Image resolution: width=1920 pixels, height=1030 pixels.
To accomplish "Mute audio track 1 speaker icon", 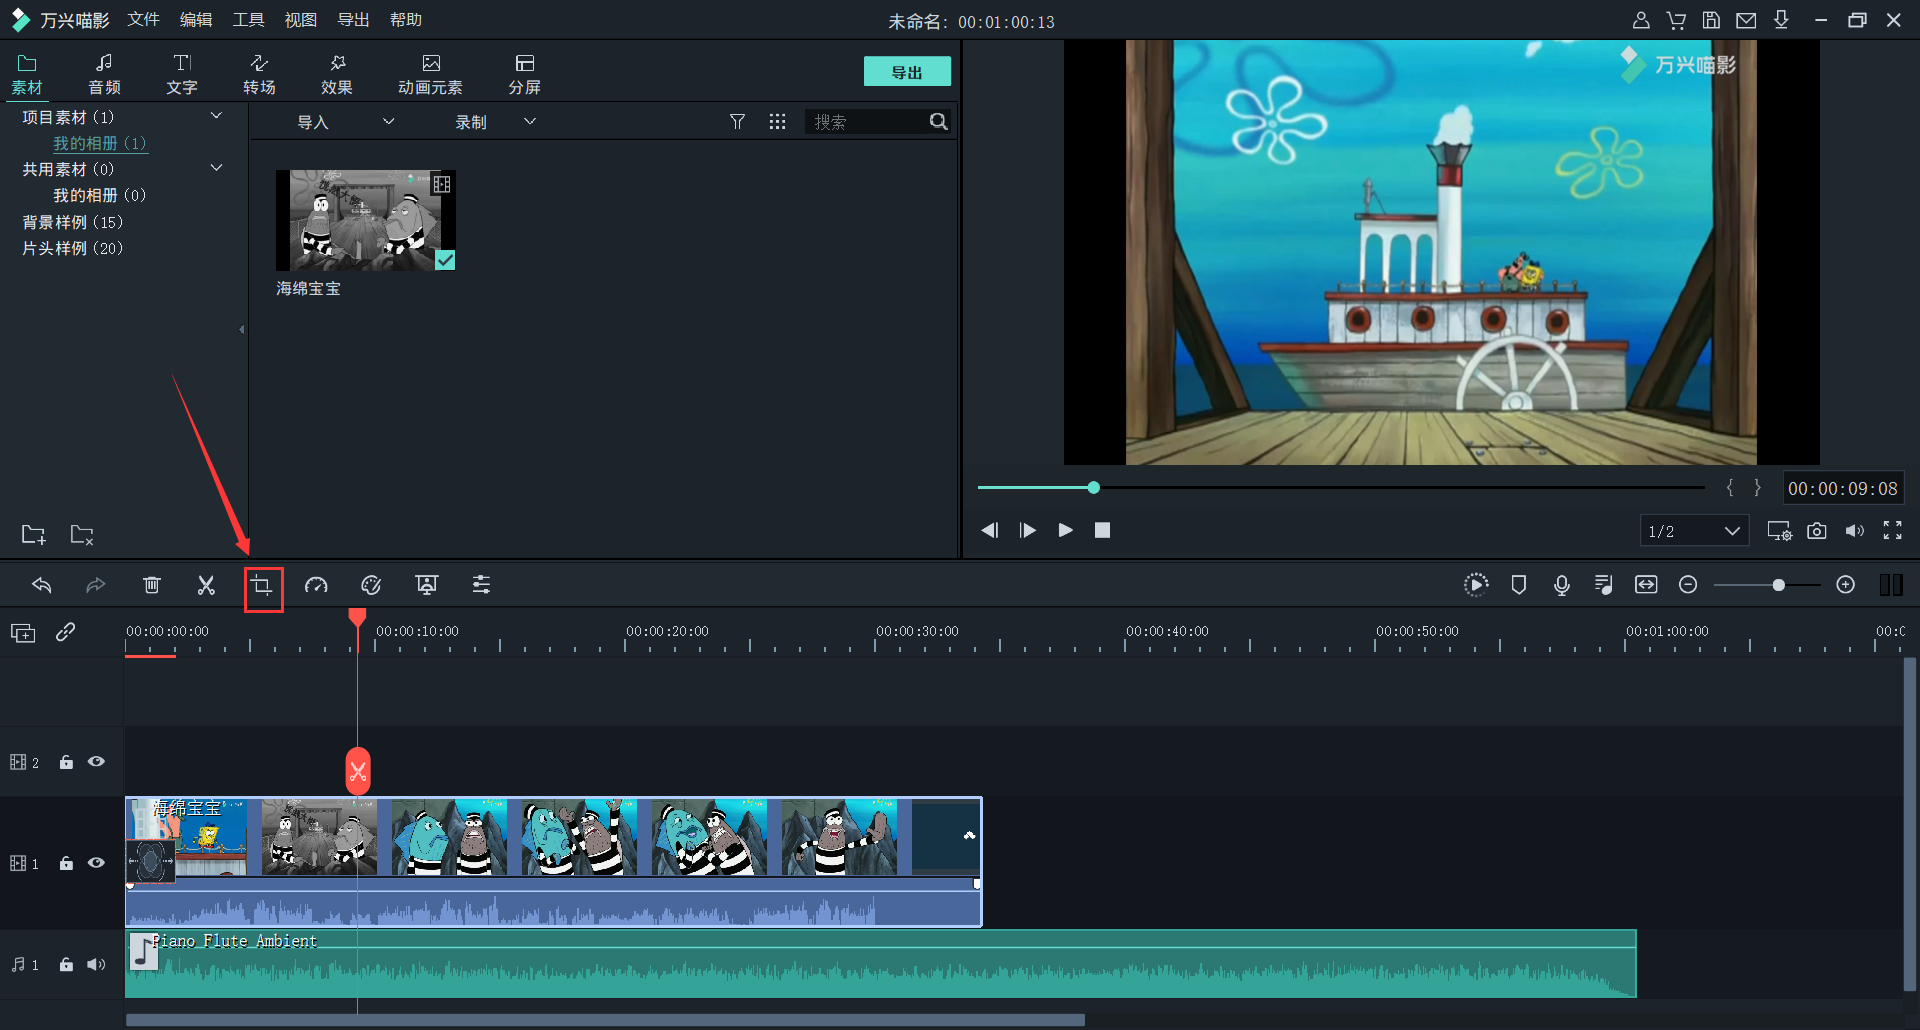I will coord(96,965).
